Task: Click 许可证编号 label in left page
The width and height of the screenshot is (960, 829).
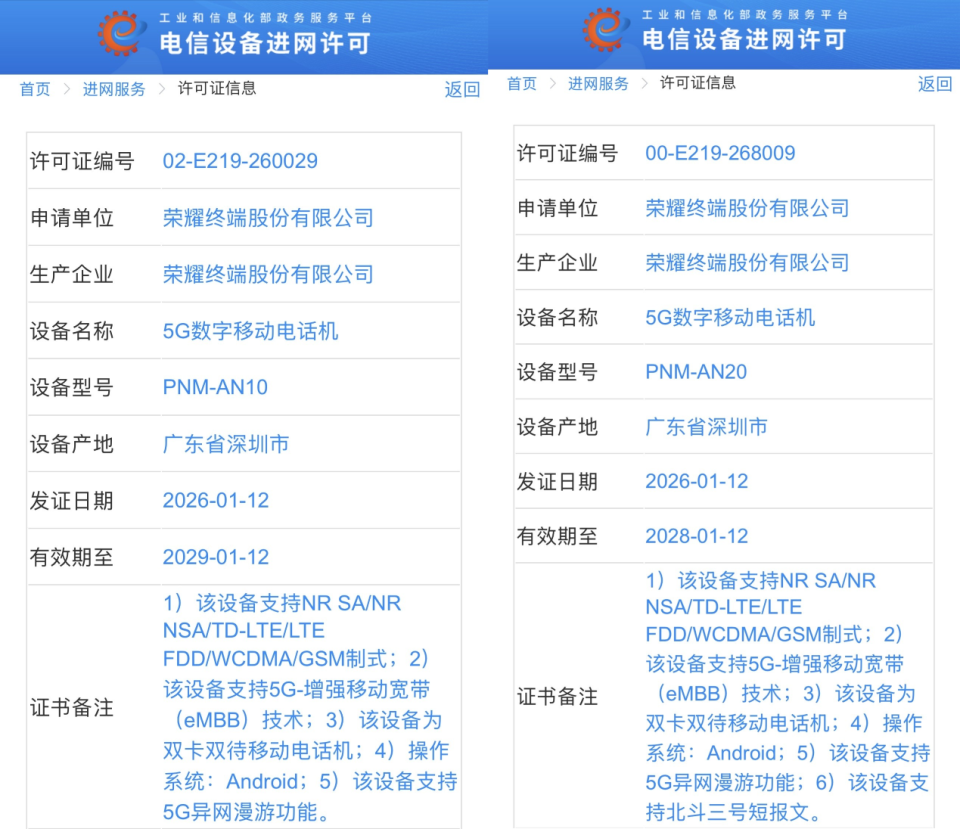Action: [82, 161]
